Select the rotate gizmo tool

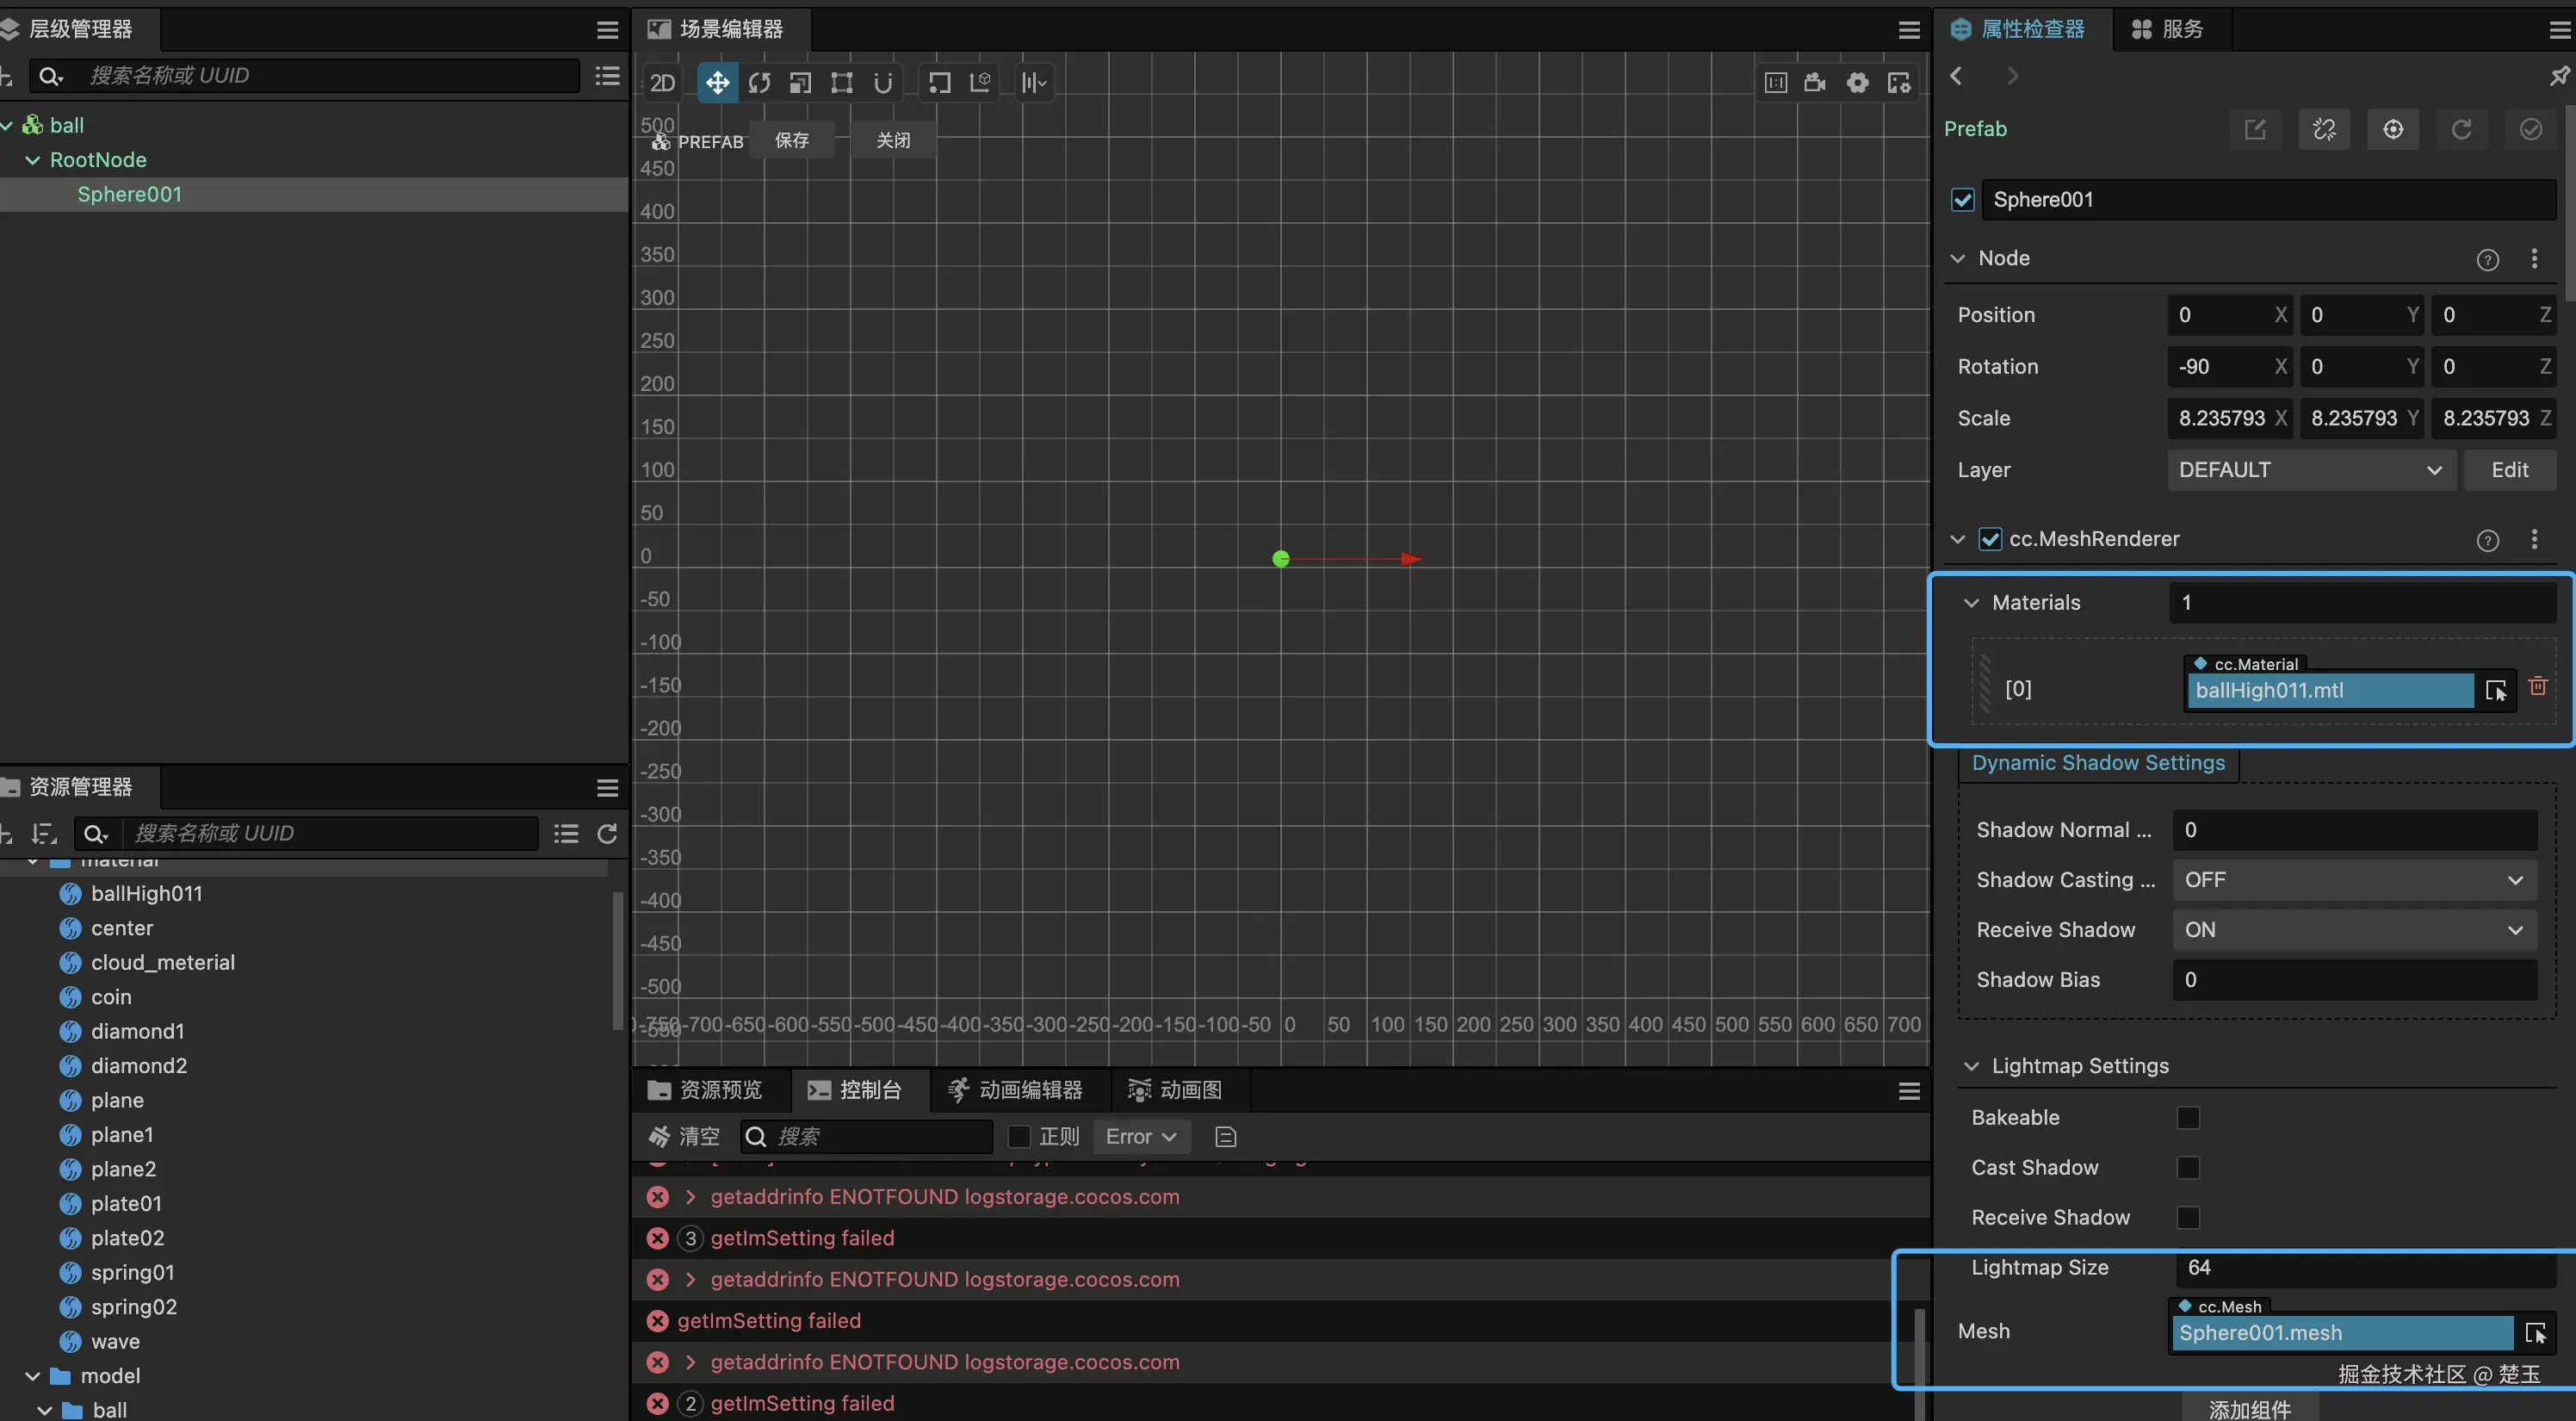pyautogui.click(x=759, y=82)
